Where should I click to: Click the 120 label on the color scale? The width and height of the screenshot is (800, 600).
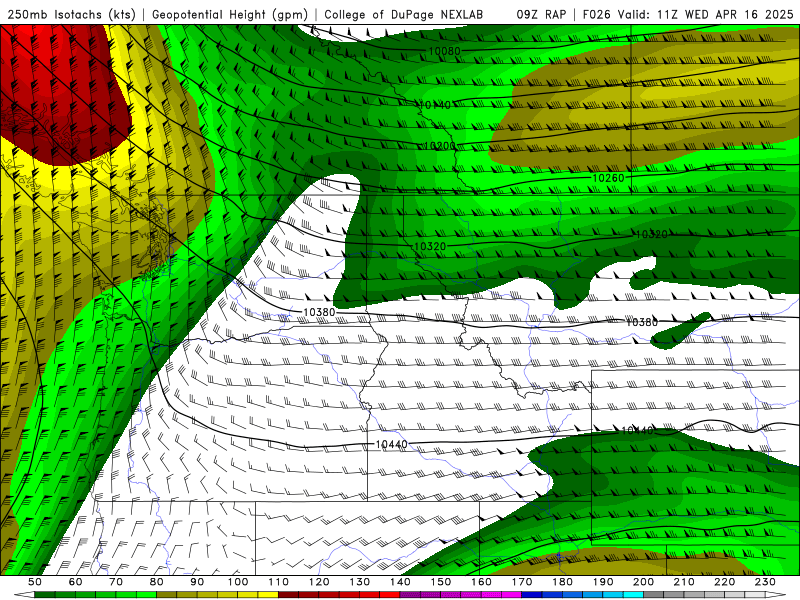319,582
